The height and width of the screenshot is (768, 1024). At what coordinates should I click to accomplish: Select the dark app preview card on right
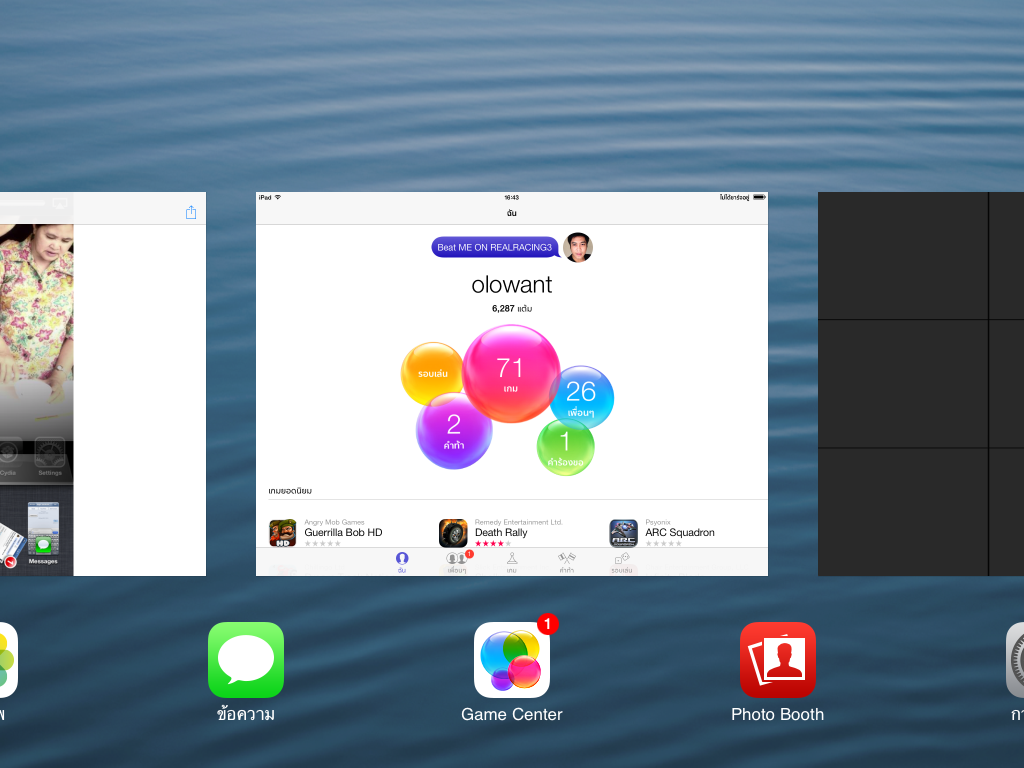tap(921, 384)
